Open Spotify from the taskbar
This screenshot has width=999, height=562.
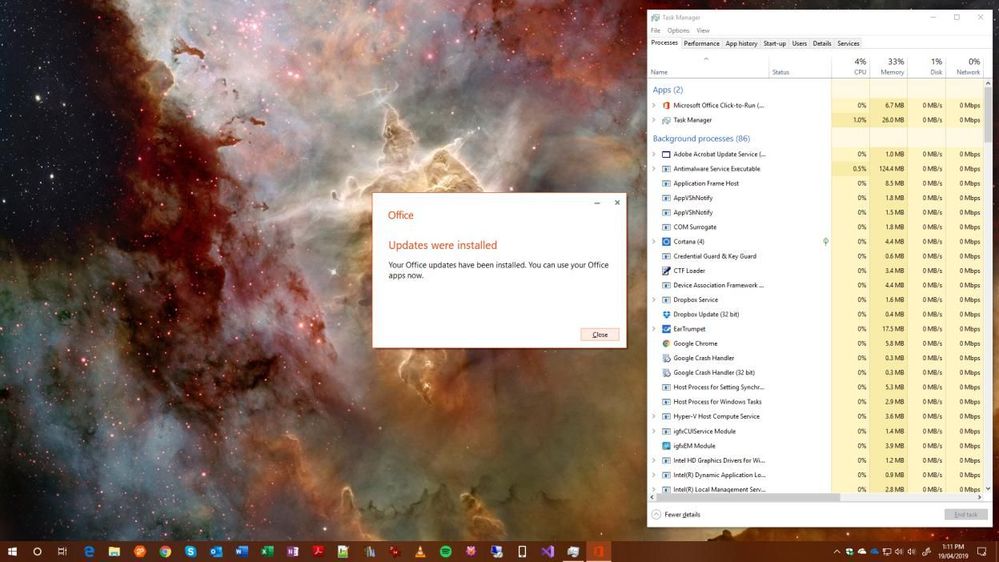point(445,551)
